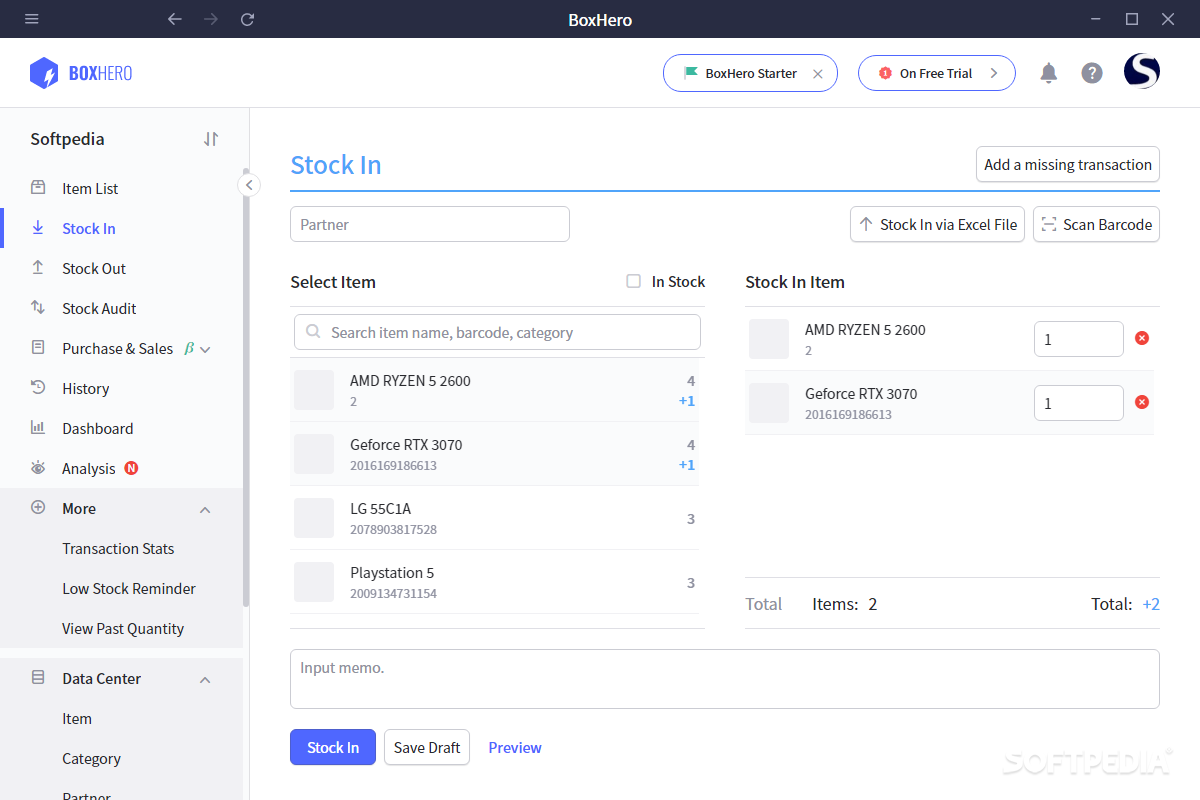
Task: Click the Playstation 5 thumbnail
Action: (314, 582)
